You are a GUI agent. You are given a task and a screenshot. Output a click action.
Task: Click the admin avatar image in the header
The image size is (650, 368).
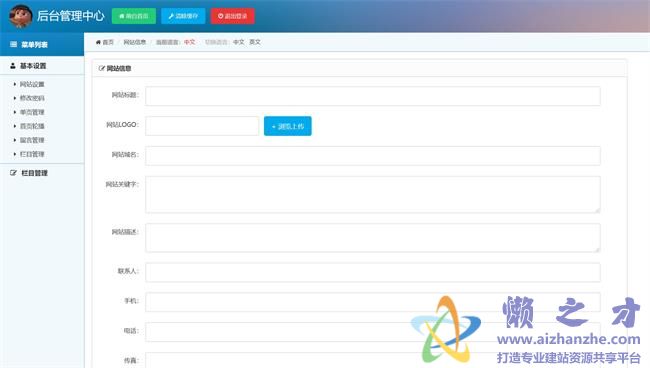pos(20,16)
